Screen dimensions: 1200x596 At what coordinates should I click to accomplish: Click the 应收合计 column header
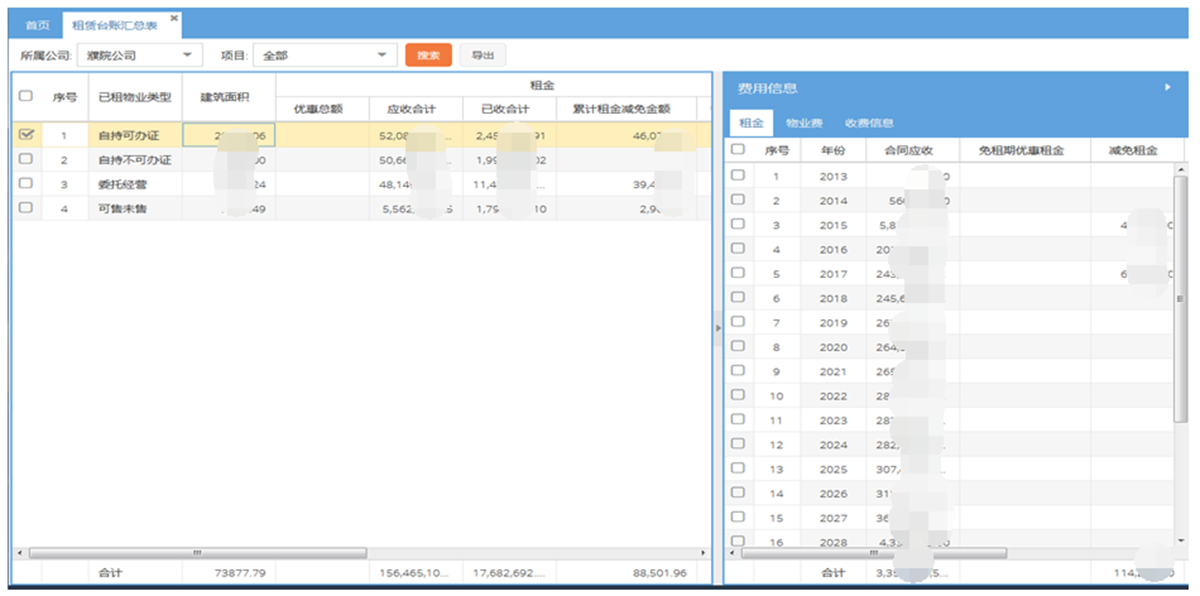coord(415,109)
